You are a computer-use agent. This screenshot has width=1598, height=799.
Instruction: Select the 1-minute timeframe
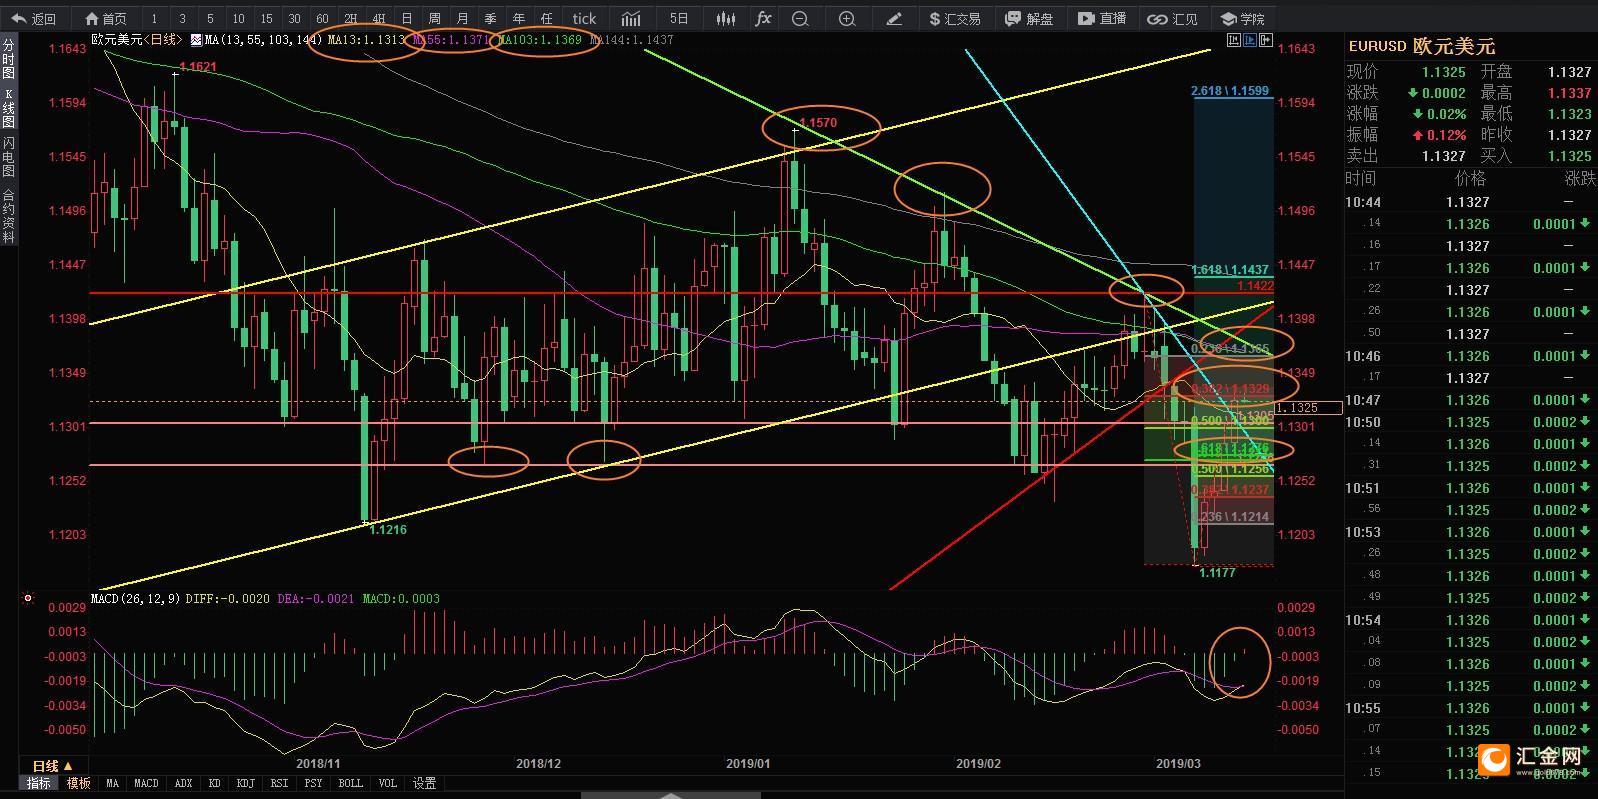point(154,18)
